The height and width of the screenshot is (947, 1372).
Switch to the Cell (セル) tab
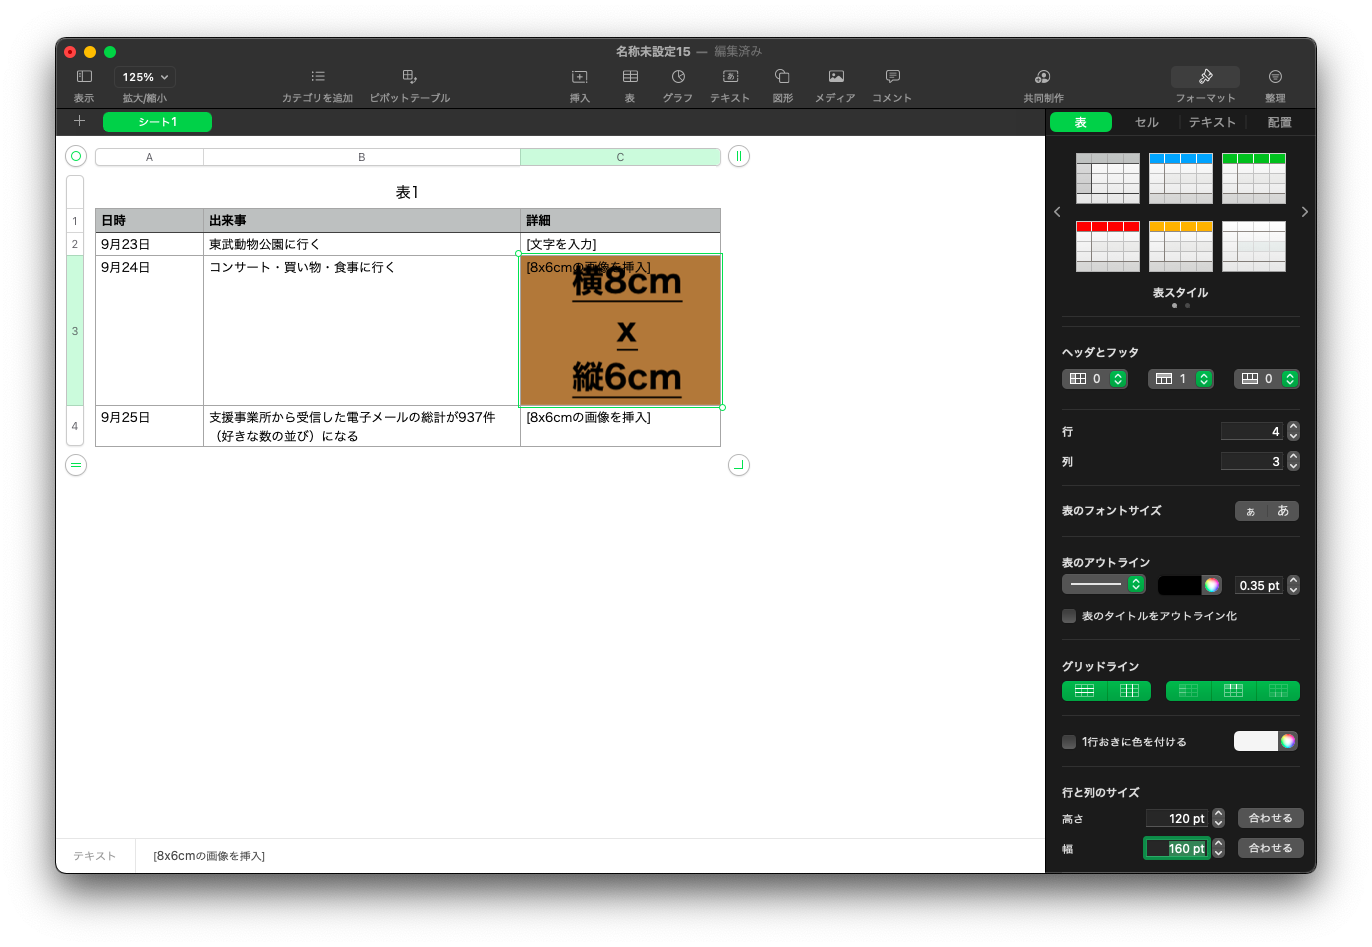coord(1146,122)
